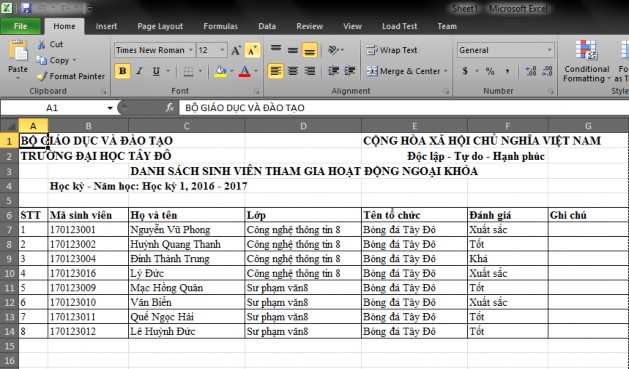Viewport: 629px width, 369px height.
Task: Open Clipboard group dialog launcher
Action: [x=103, y=91]
